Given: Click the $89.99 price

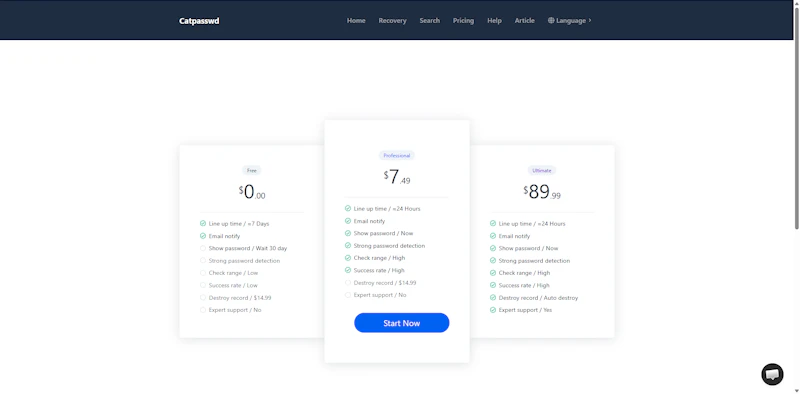Looking at the screenshot, I should (542, 192).
